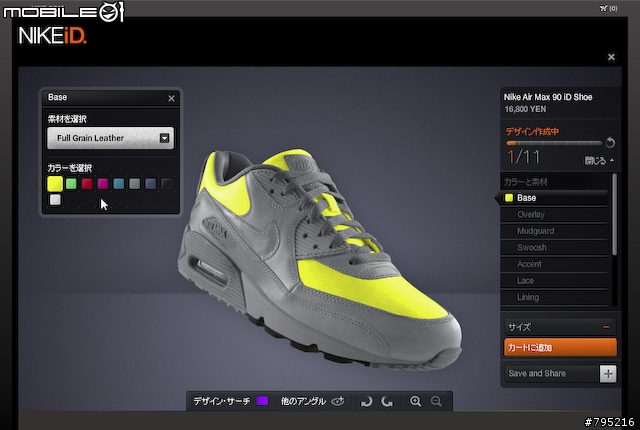Viewport: 640px width, 430px height.
Task: Click the purple design search swatch
Action: pos(262,401)
